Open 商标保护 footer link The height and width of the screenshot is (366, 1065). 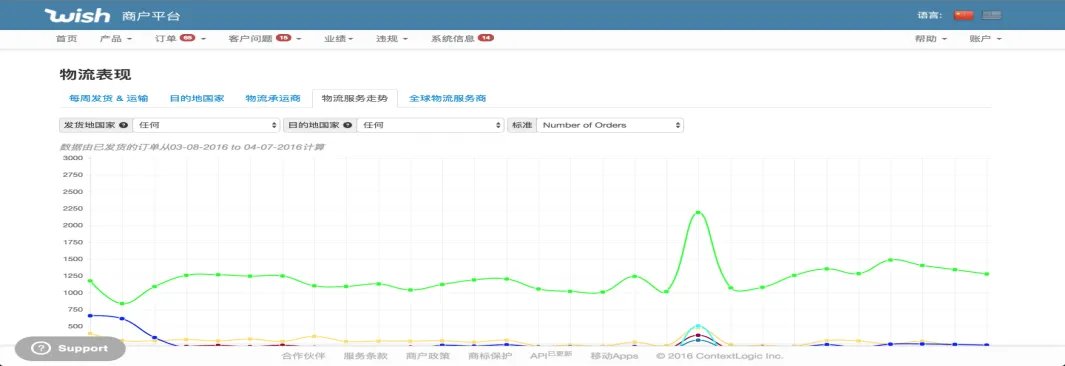click(490, 356)
